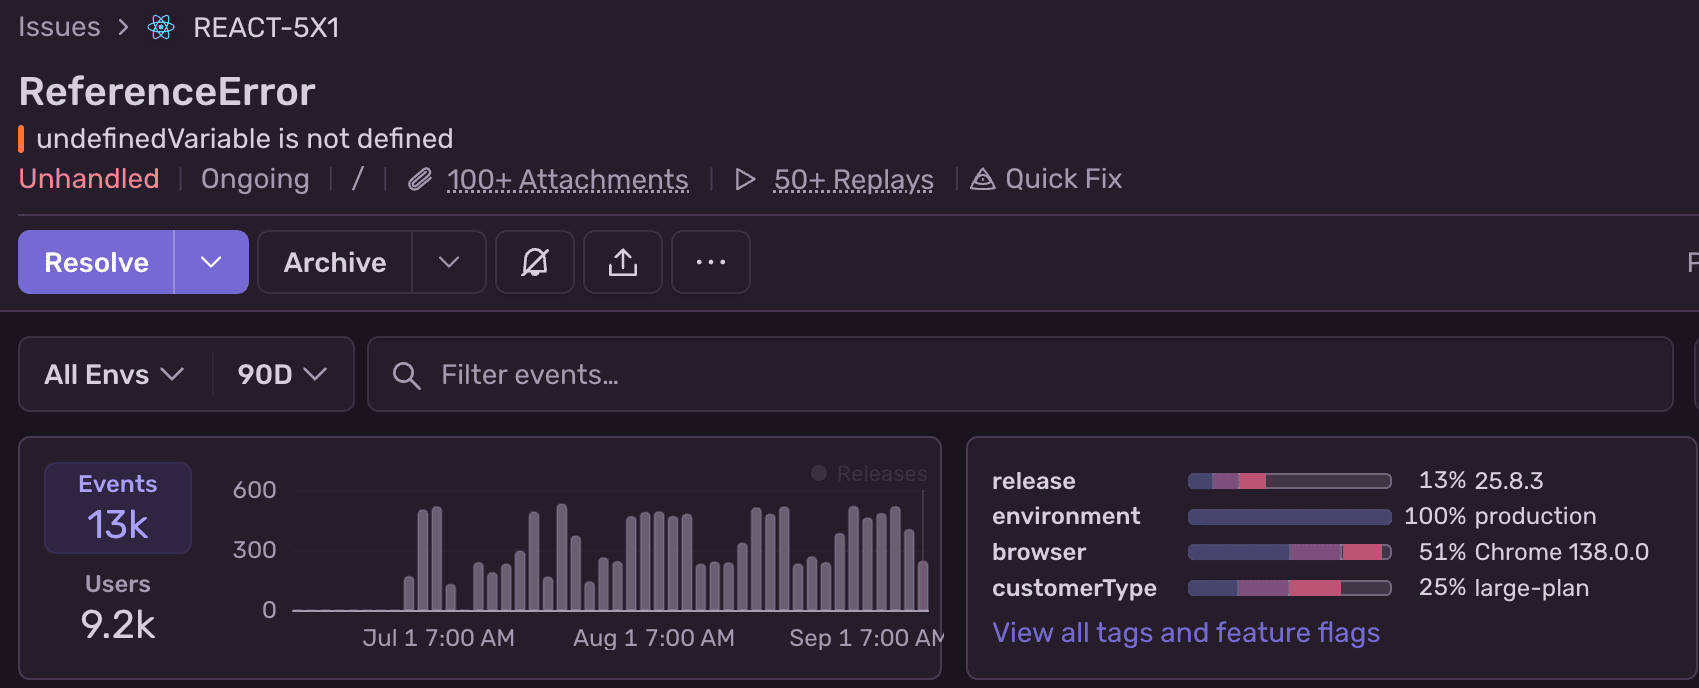Click the browser tag distribution bar
The height and width of the screenshot is (688, 1699).
(1289, 552)
